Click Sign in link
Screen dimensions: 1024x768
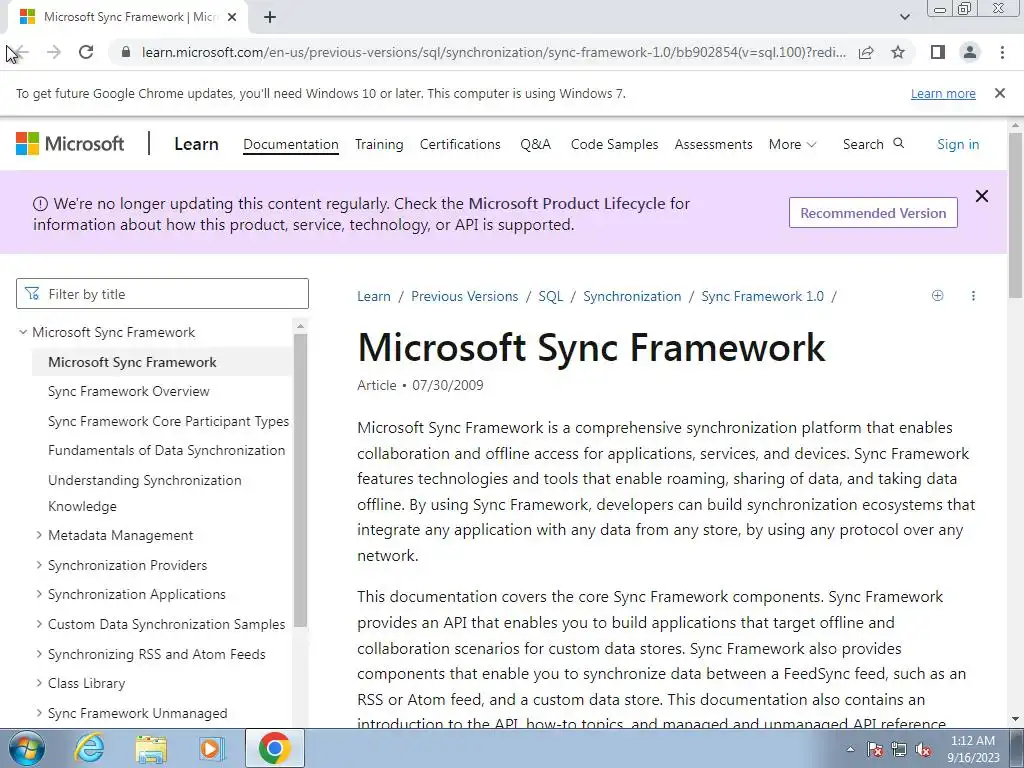[958, 144]
